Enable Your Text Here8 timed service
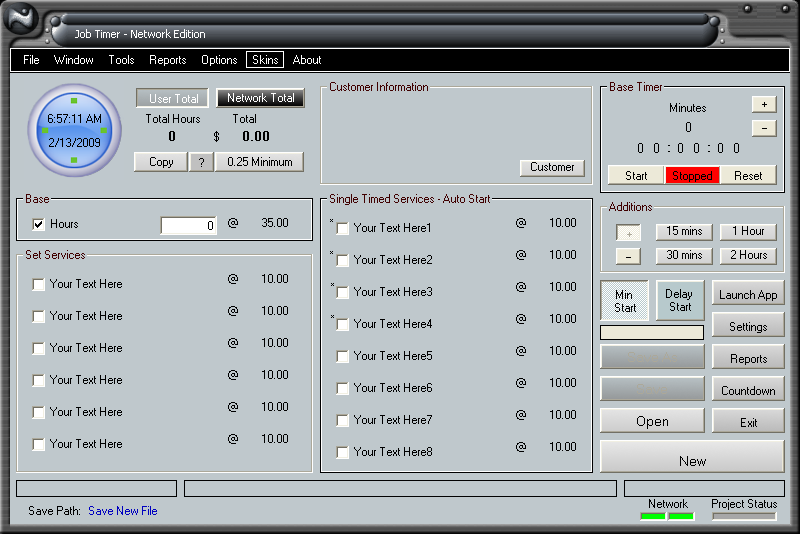The image size is (800, 534). (x=342, y=452)
